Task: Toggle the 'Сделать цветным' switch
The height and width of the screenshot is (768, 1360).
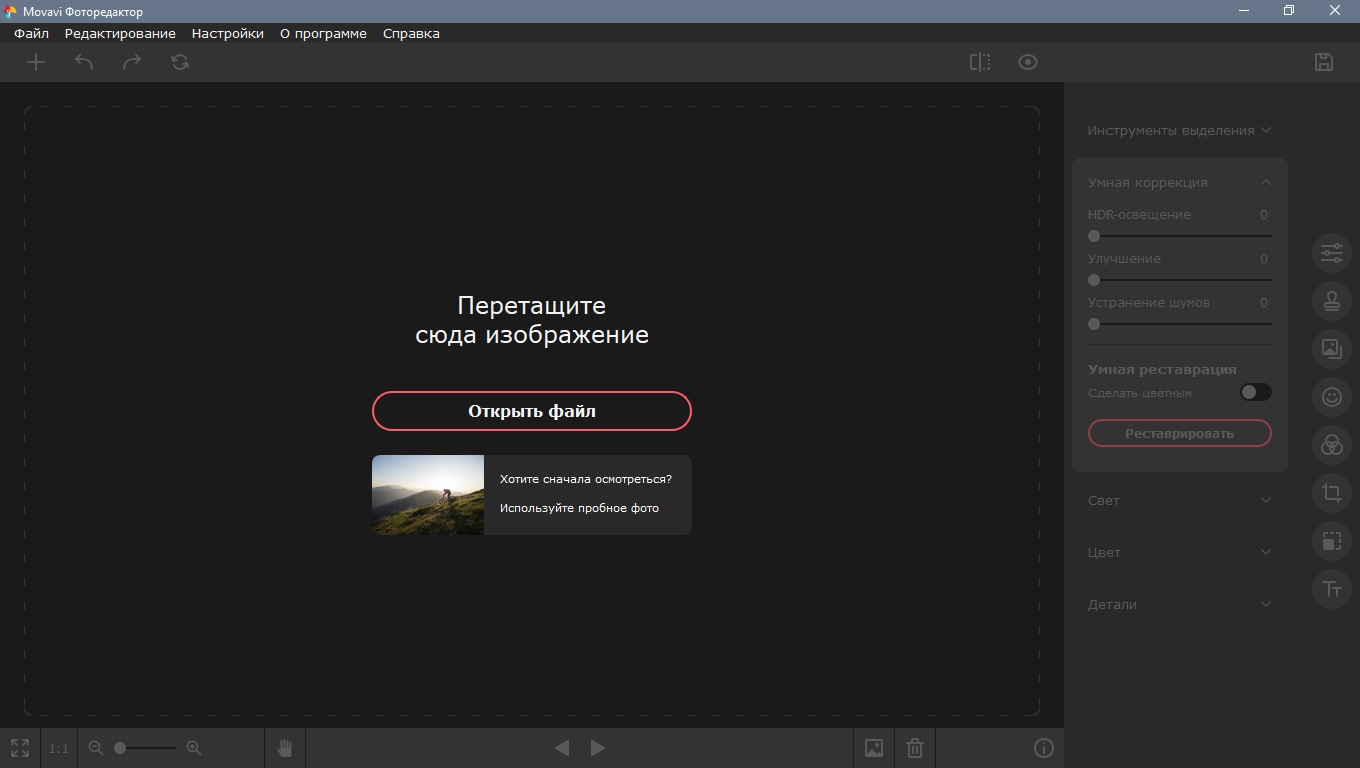Action: [x=1255, y=393]
